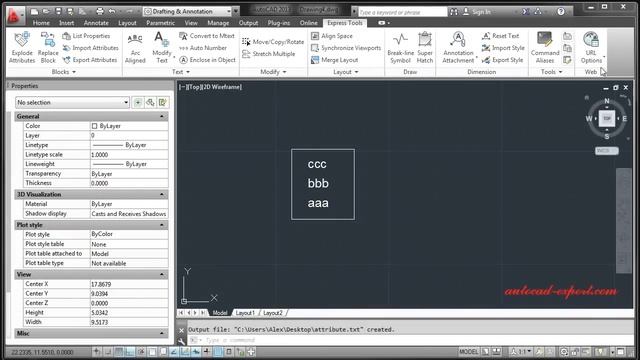This screenshot has height=360, width=640.
Task: Click the Explode Attributes tool
Action: pos(22,47)
